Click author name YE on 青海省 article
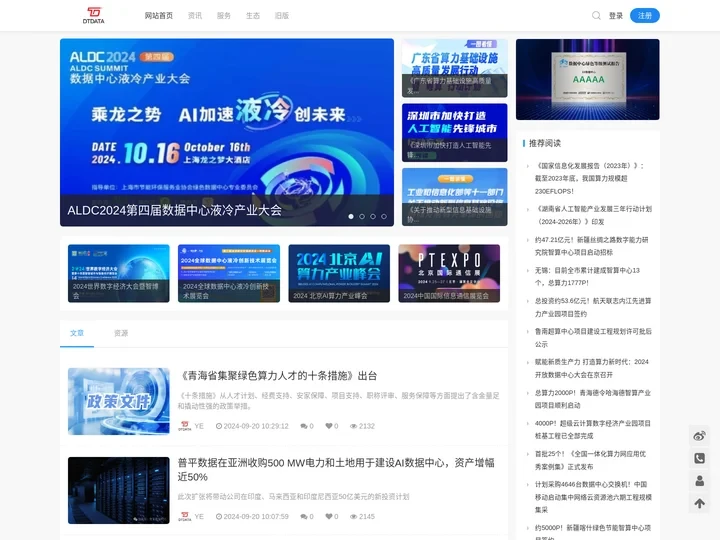 click(199, 426)
